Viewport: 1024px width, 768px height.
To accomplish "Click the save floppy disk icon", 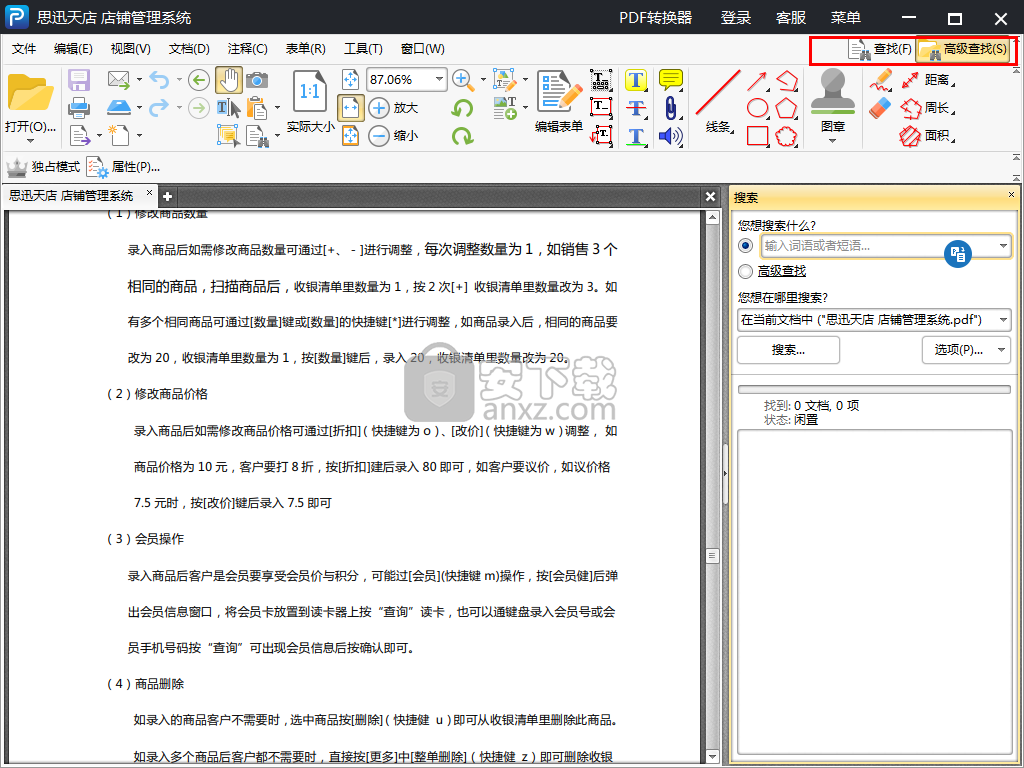I will click(x=79, y=80).
